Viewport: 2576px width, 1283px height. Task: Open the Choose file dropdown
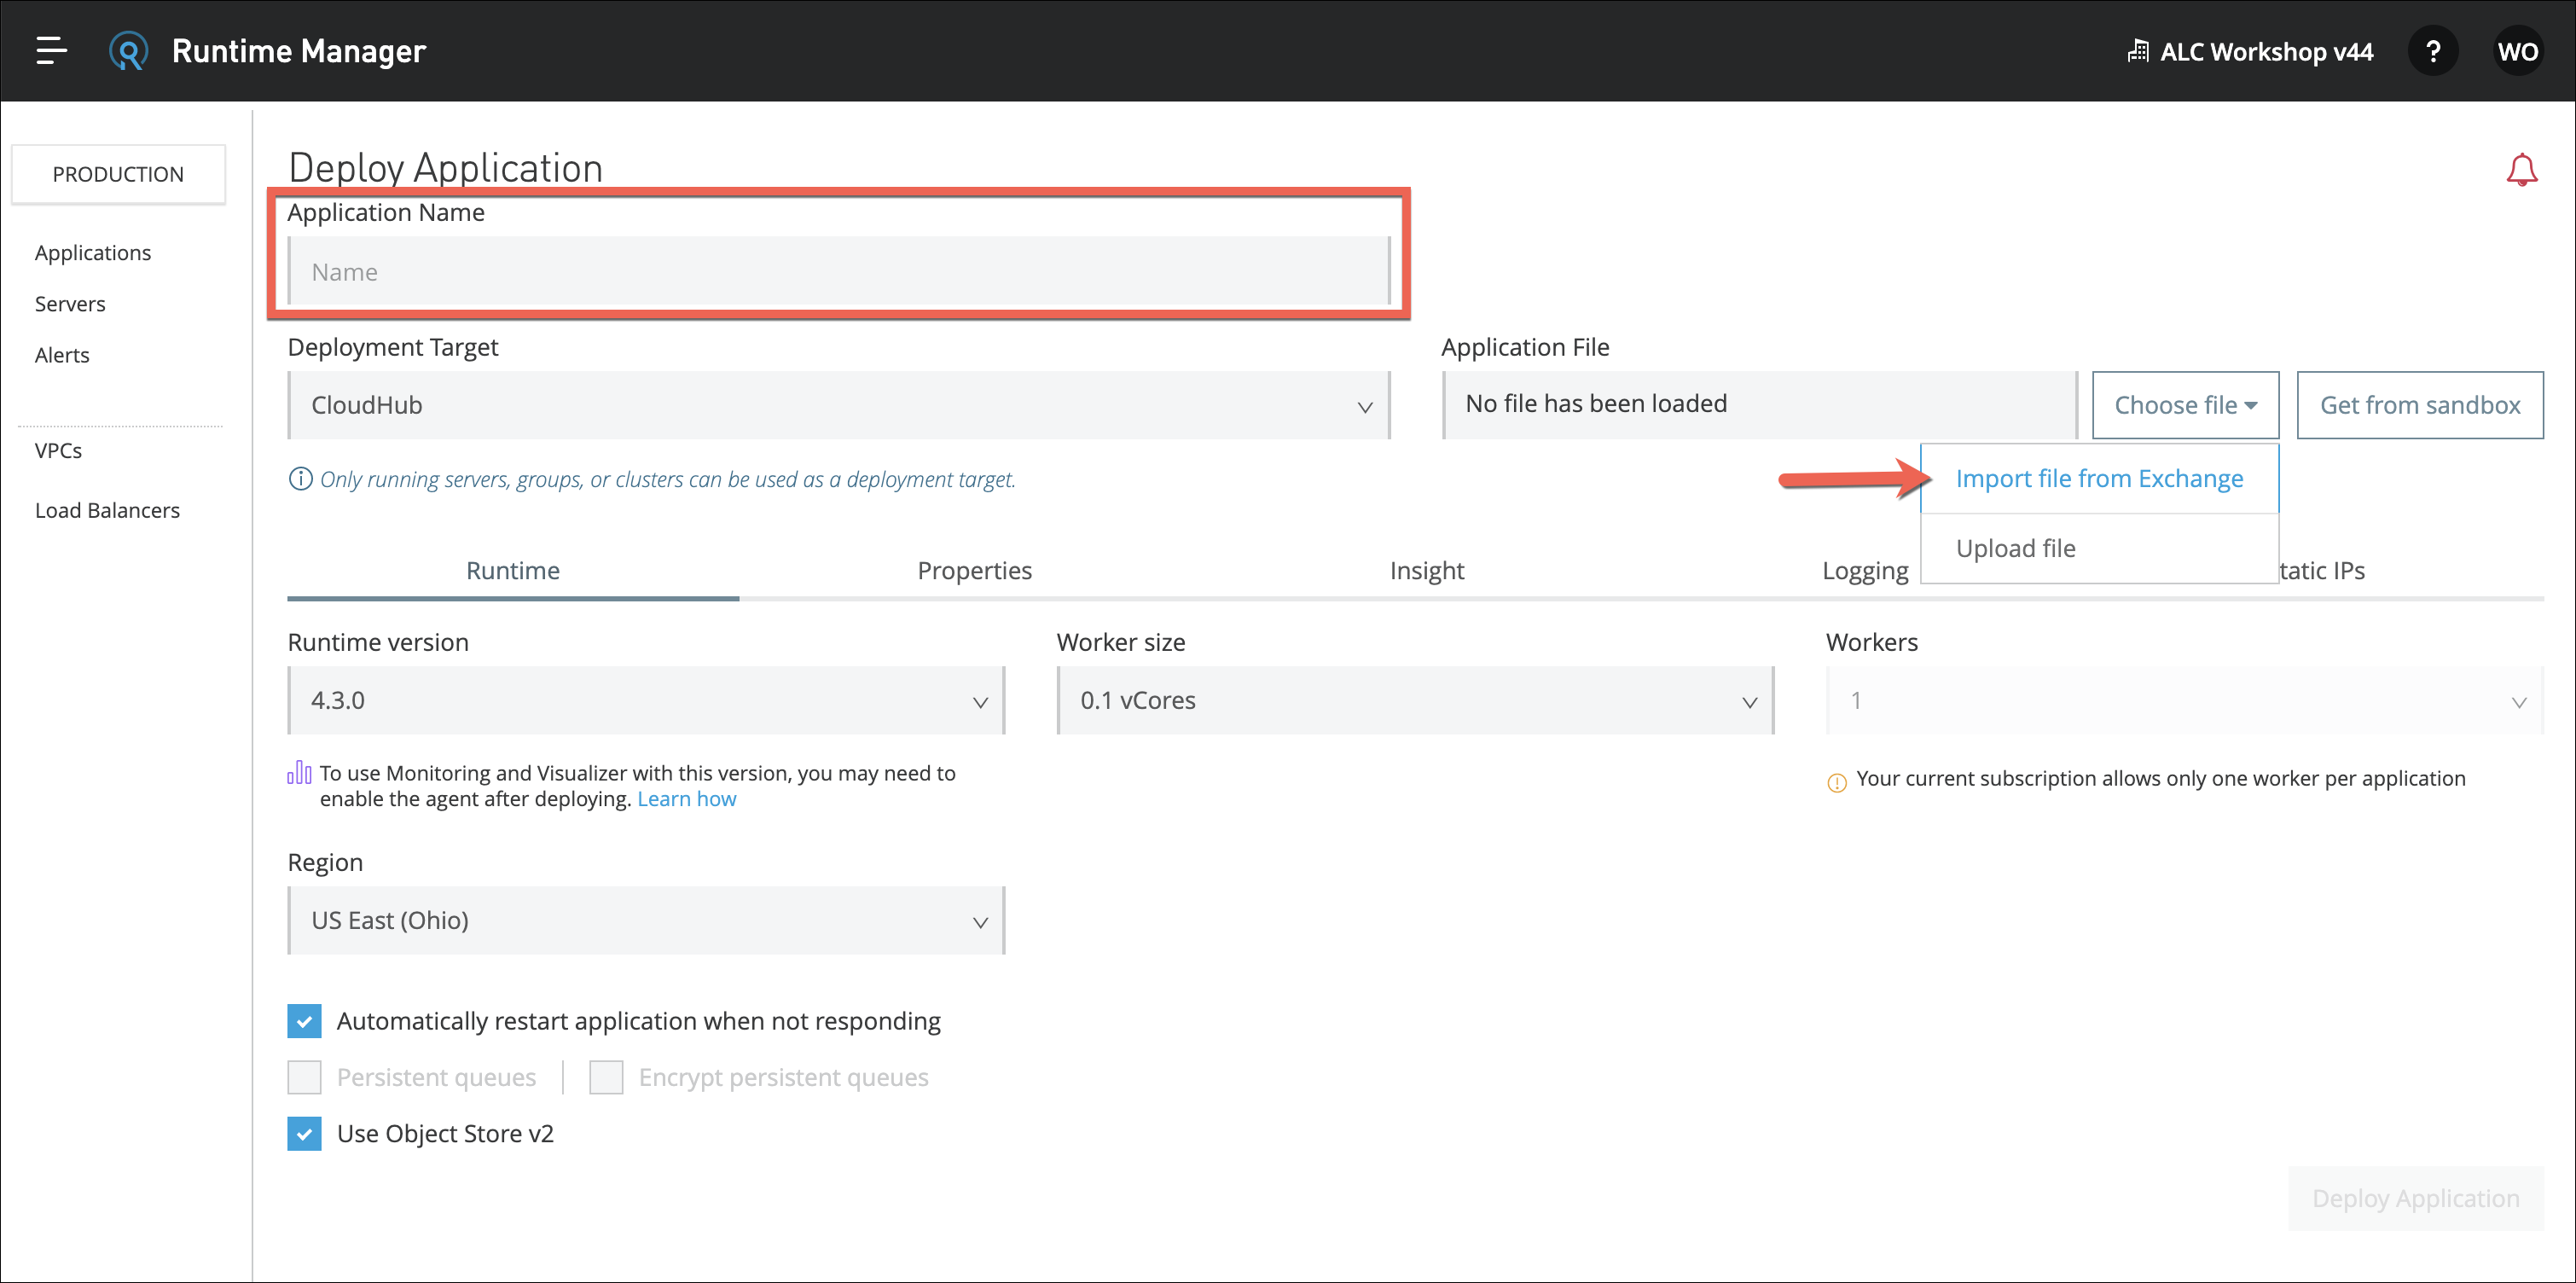click(x=2185, y=405)
